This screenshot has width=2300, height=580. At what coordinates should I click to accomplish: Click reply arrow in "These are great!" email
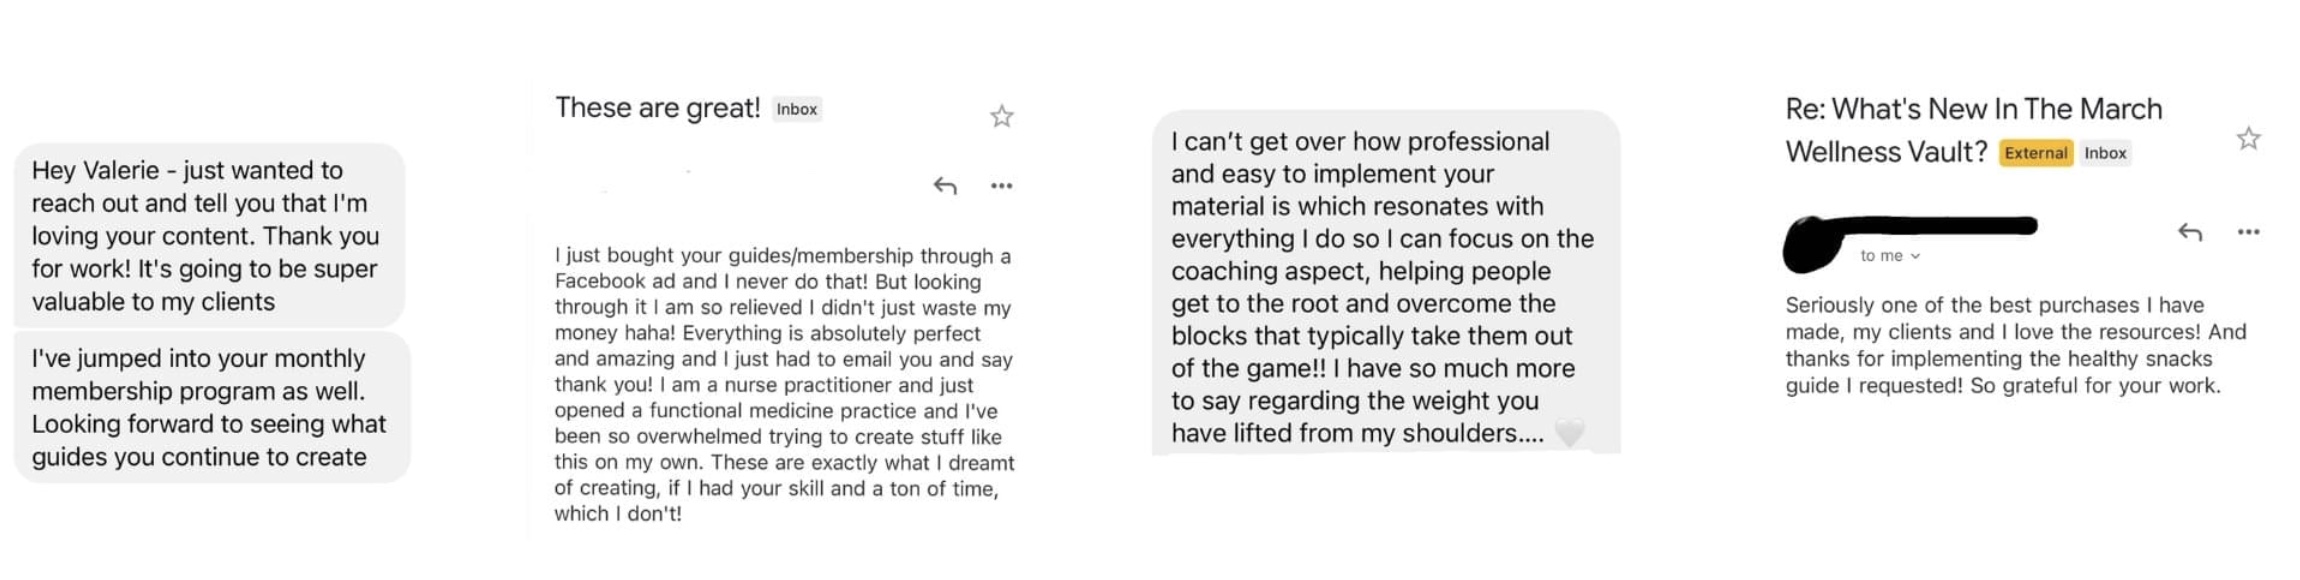coord(945,186)
